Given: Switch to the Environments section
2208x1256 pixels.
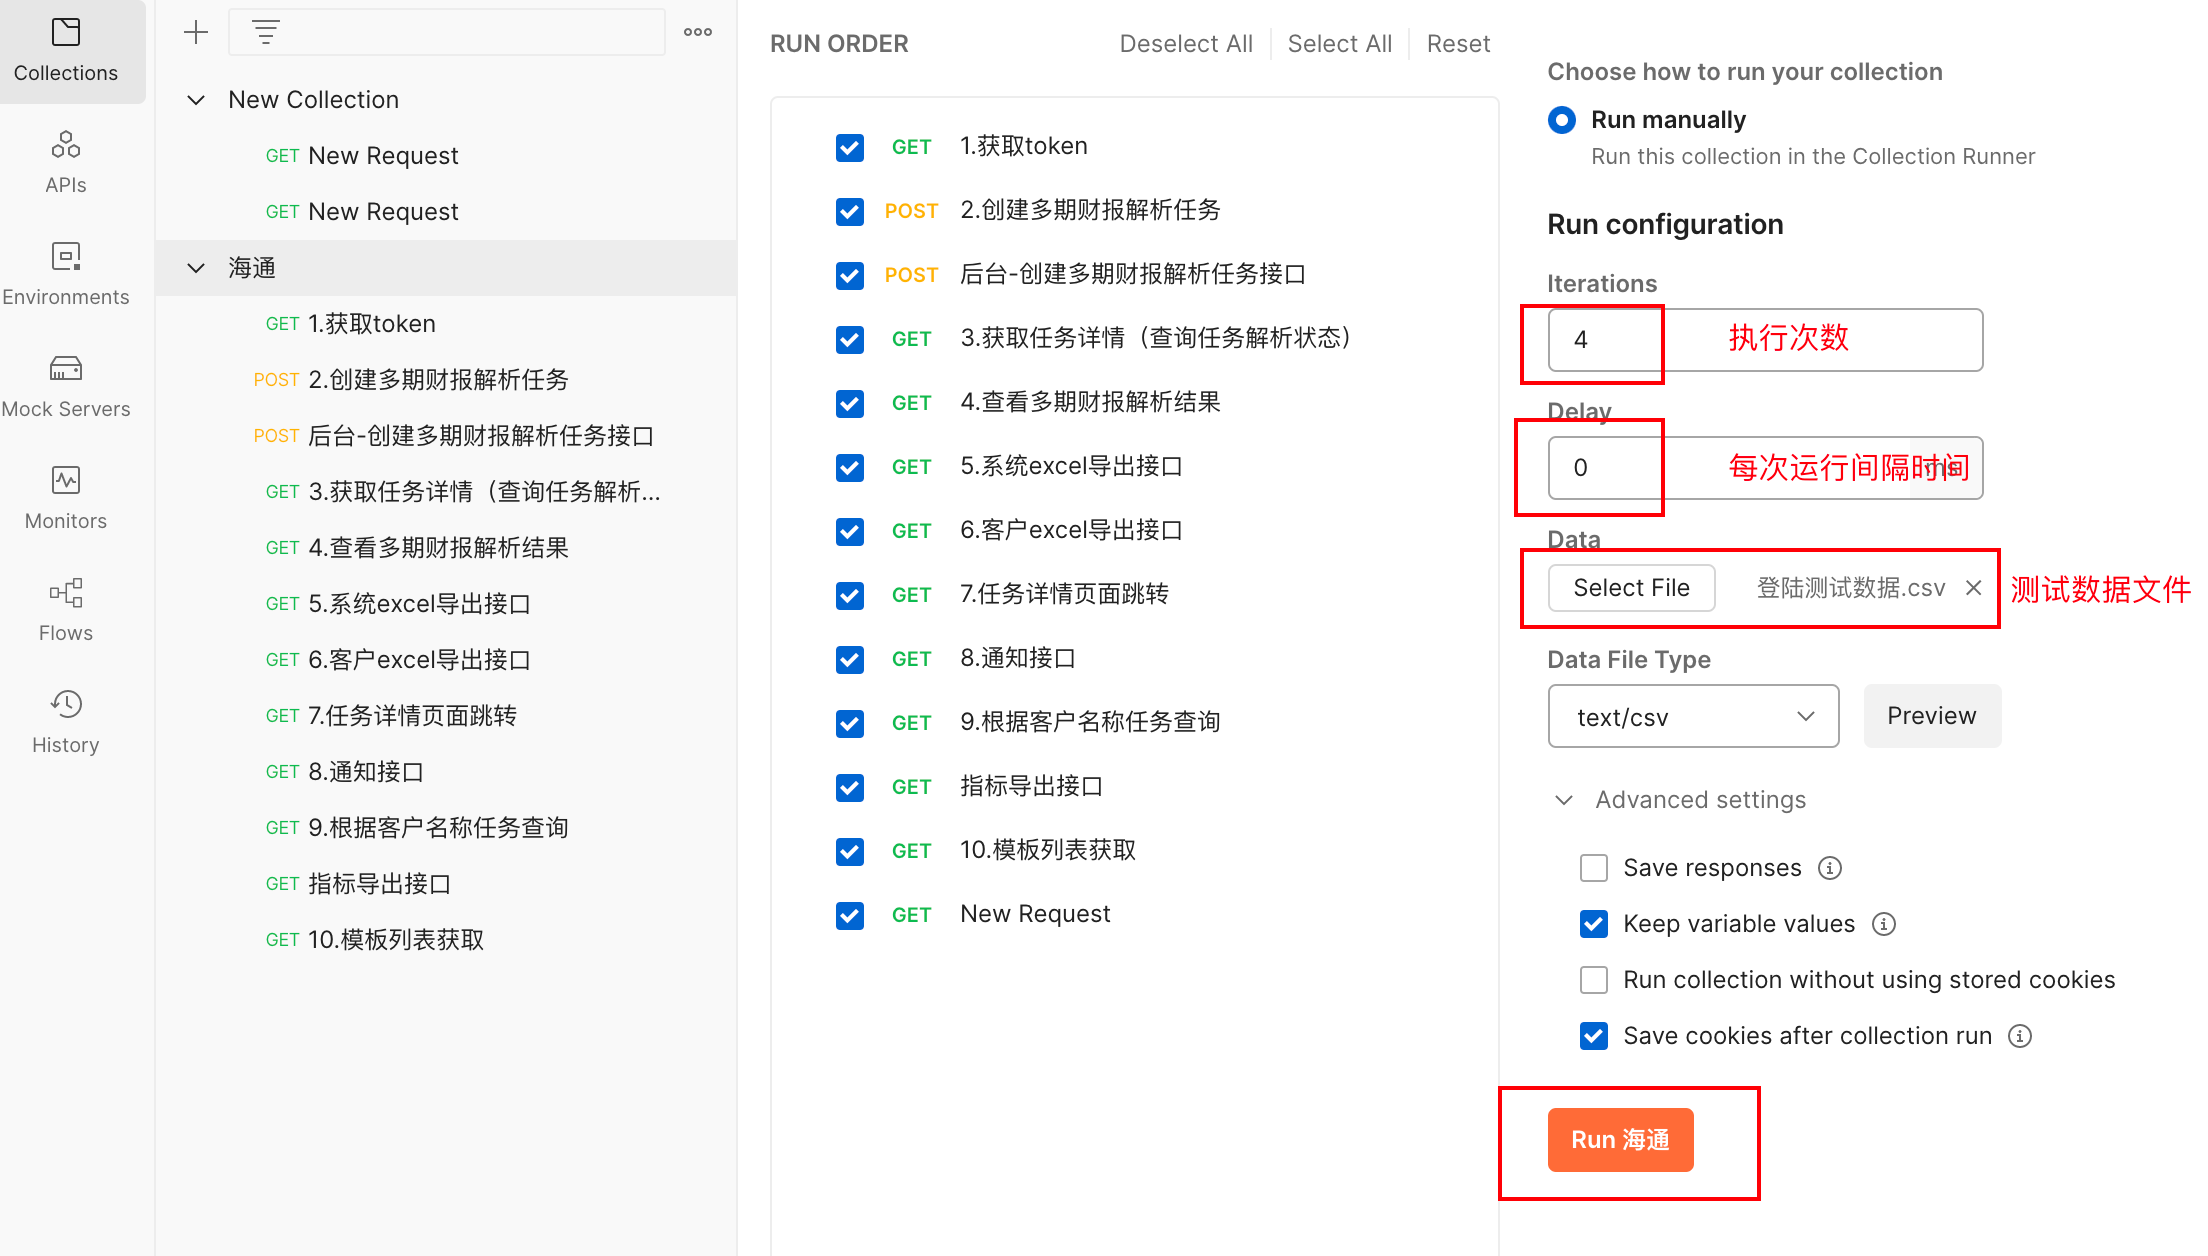Looking at the screenshot, I should tap(65, 272).
